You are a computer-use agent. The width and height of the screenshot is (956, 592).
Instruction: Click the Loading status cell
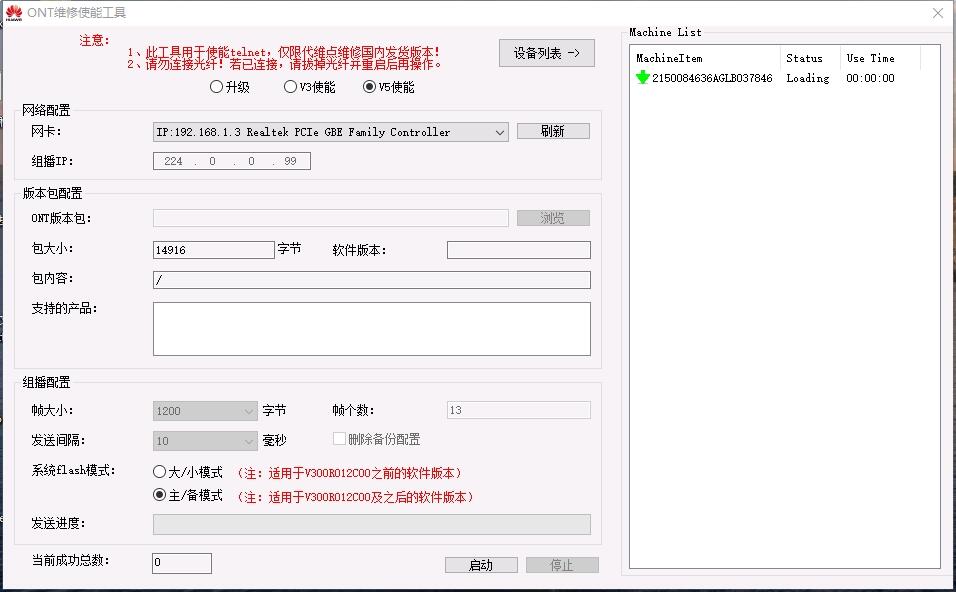tap(807, 78)
